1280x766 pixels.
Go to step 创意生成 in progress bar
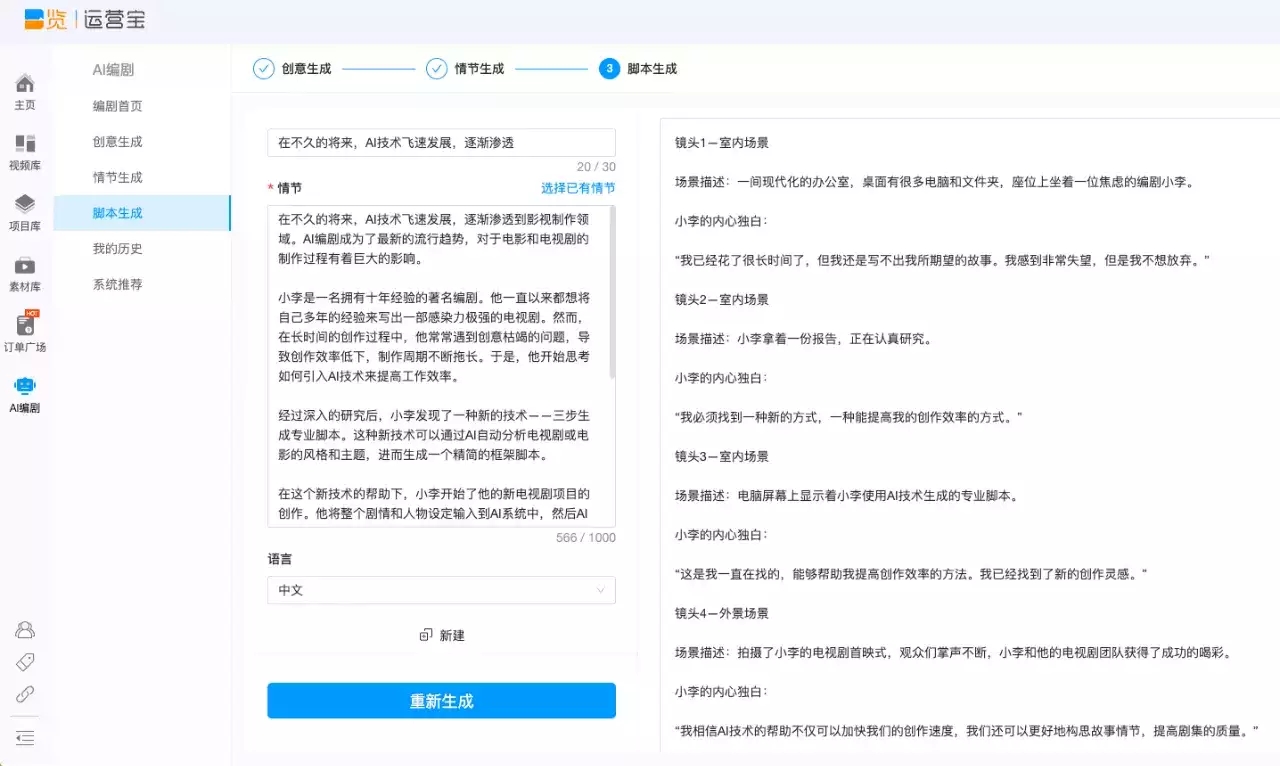(293, 69)
